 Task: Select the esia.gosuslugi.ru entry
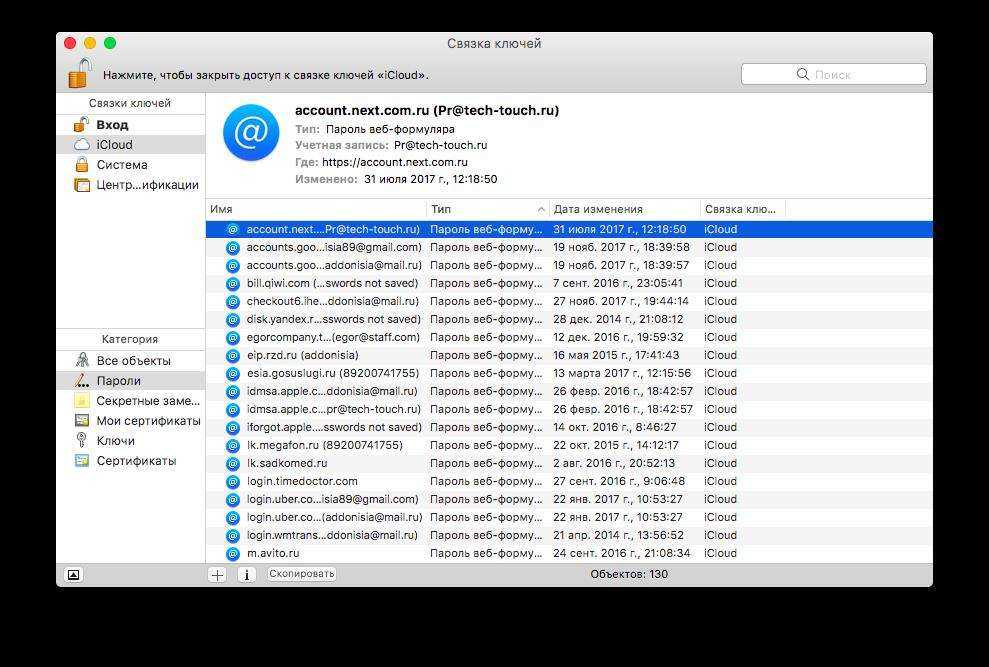pyautogui.click(x=569, y=373)
